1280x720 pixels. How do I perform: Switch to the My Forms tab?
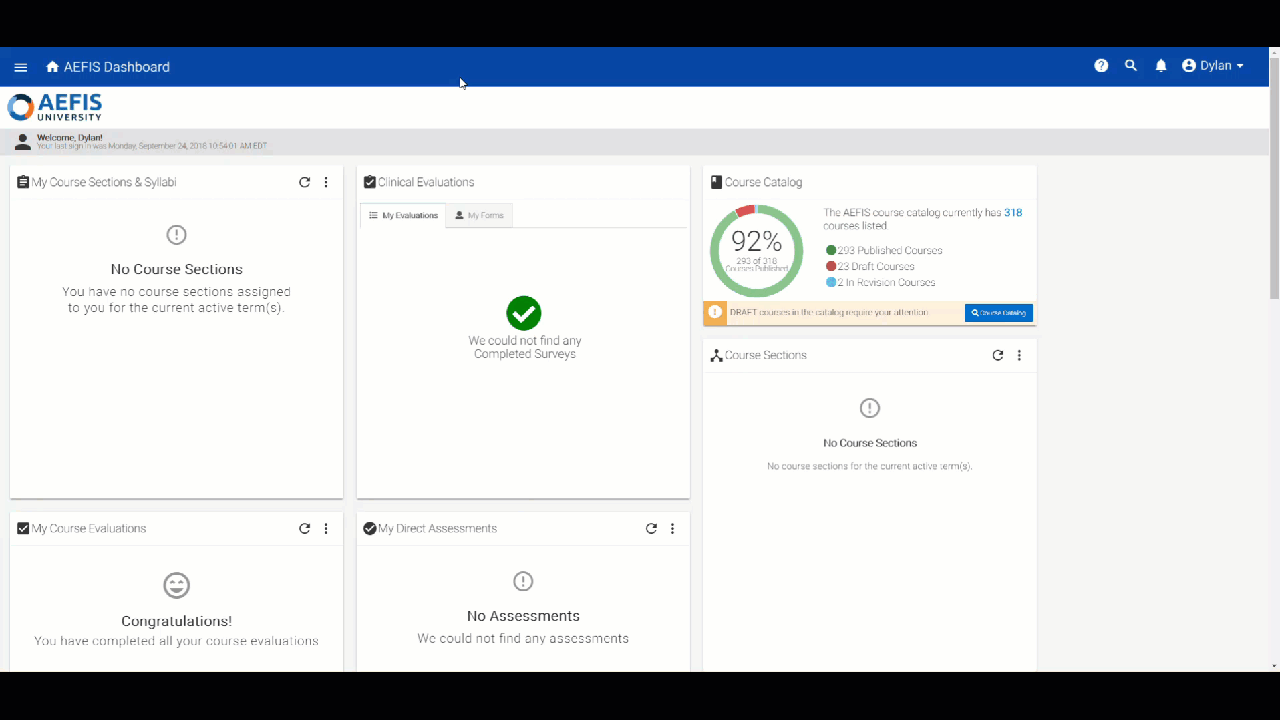point(479,215)
